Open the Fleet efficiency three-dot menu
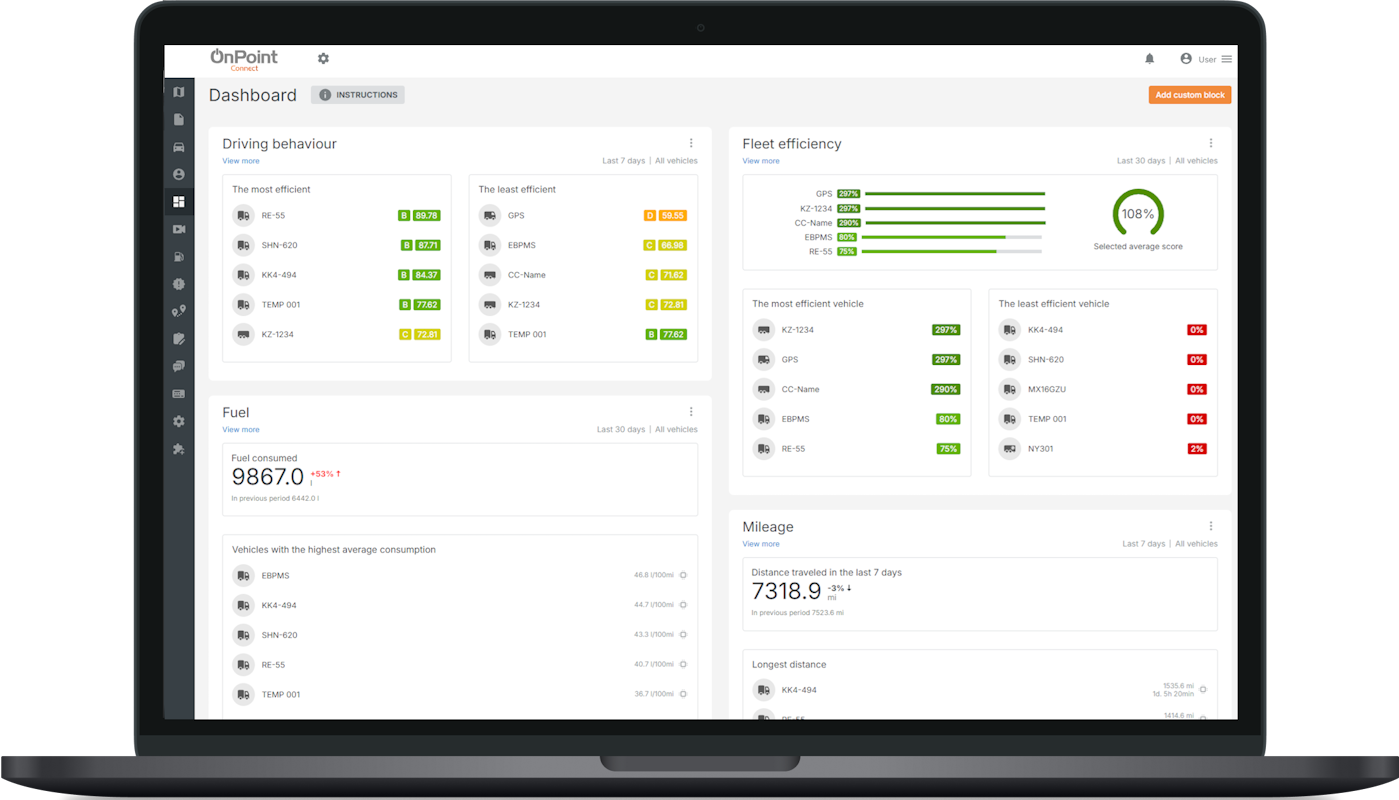The width and height of the screenshot is (1399, 800). 1211,143
